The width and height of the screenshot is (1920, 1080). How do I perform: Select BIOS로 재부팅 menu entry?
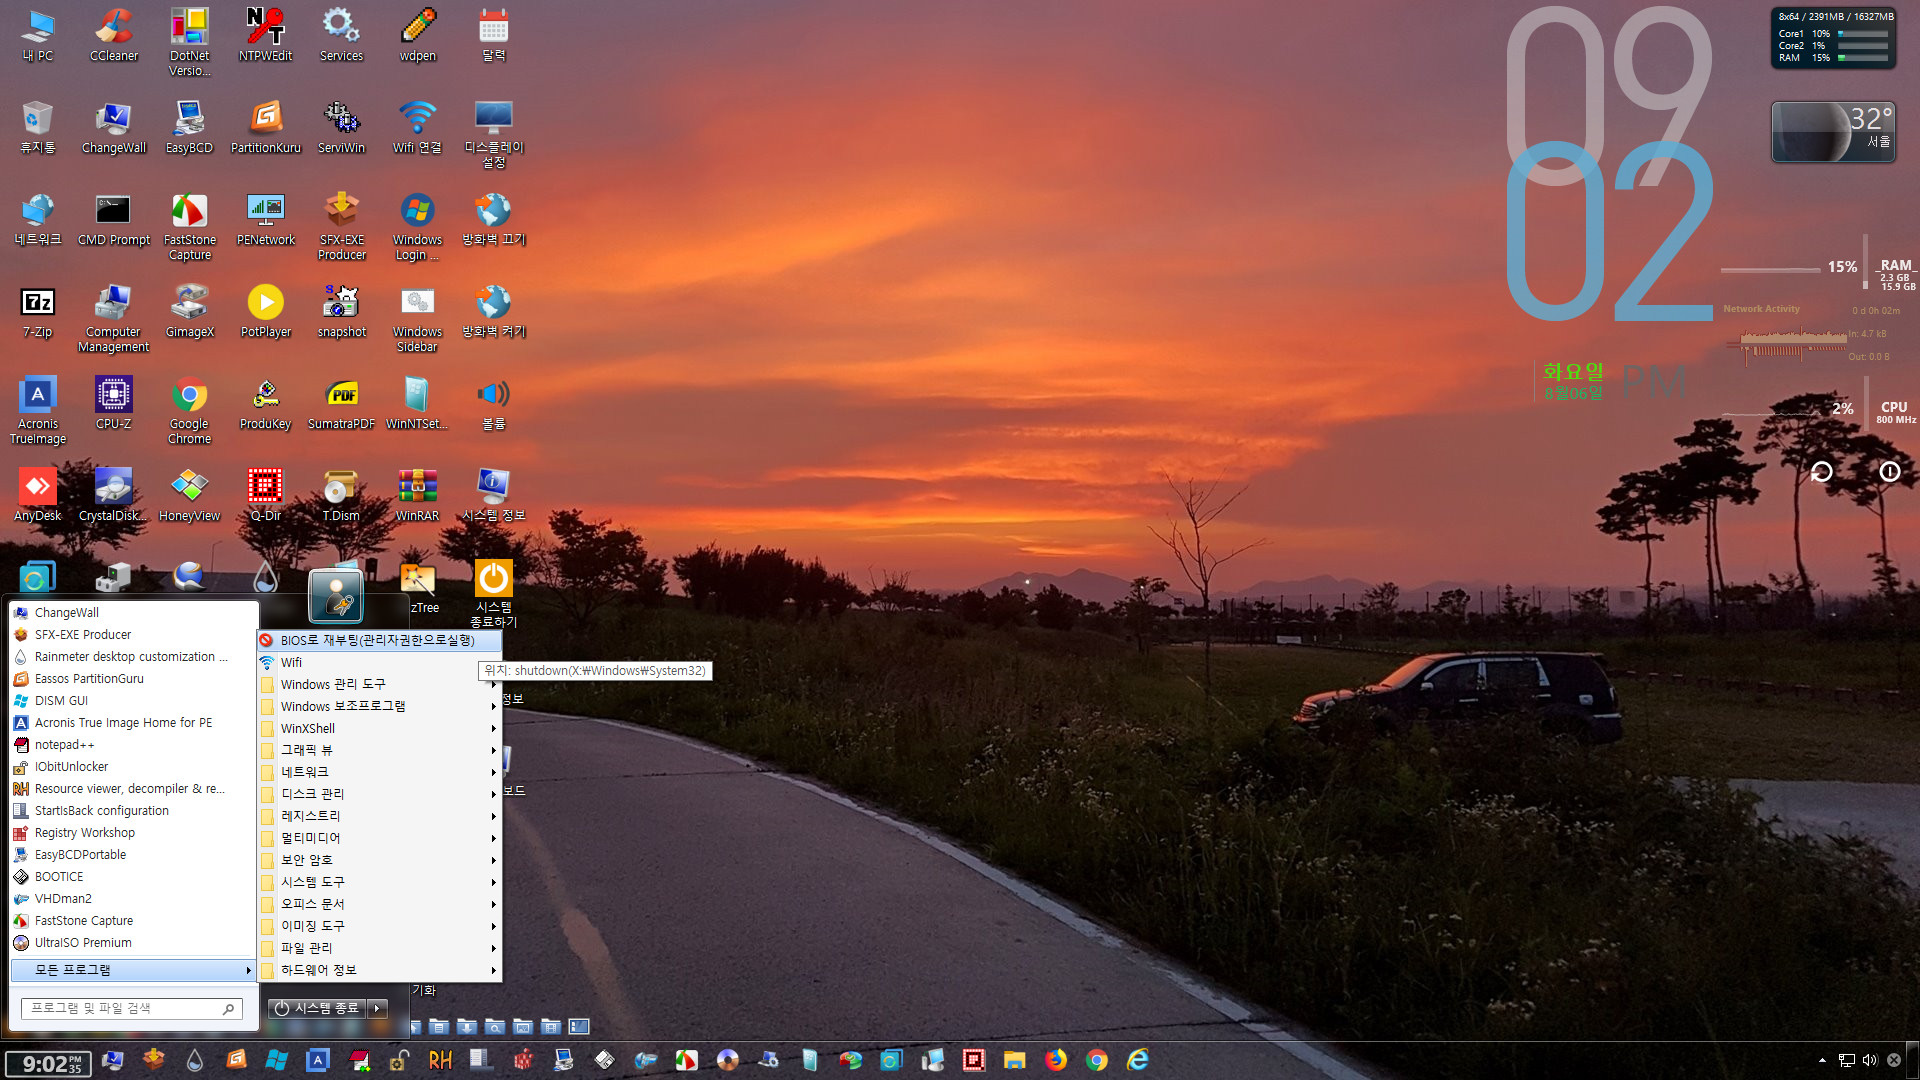(x=380, y=640)
